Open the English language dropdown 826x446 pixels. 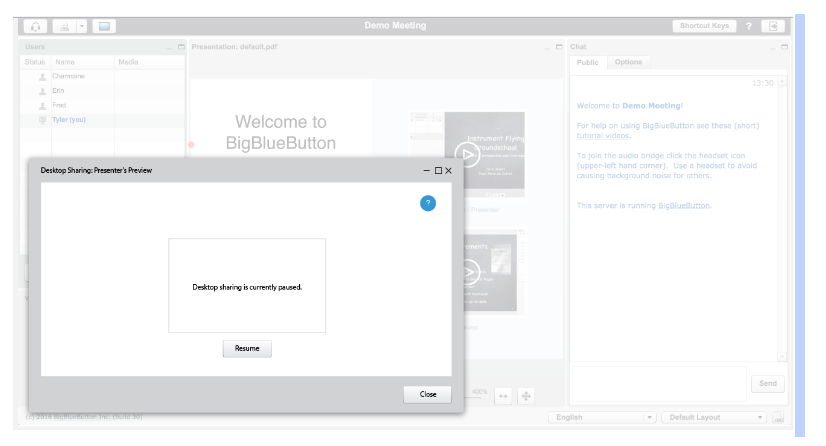point(602,417)
